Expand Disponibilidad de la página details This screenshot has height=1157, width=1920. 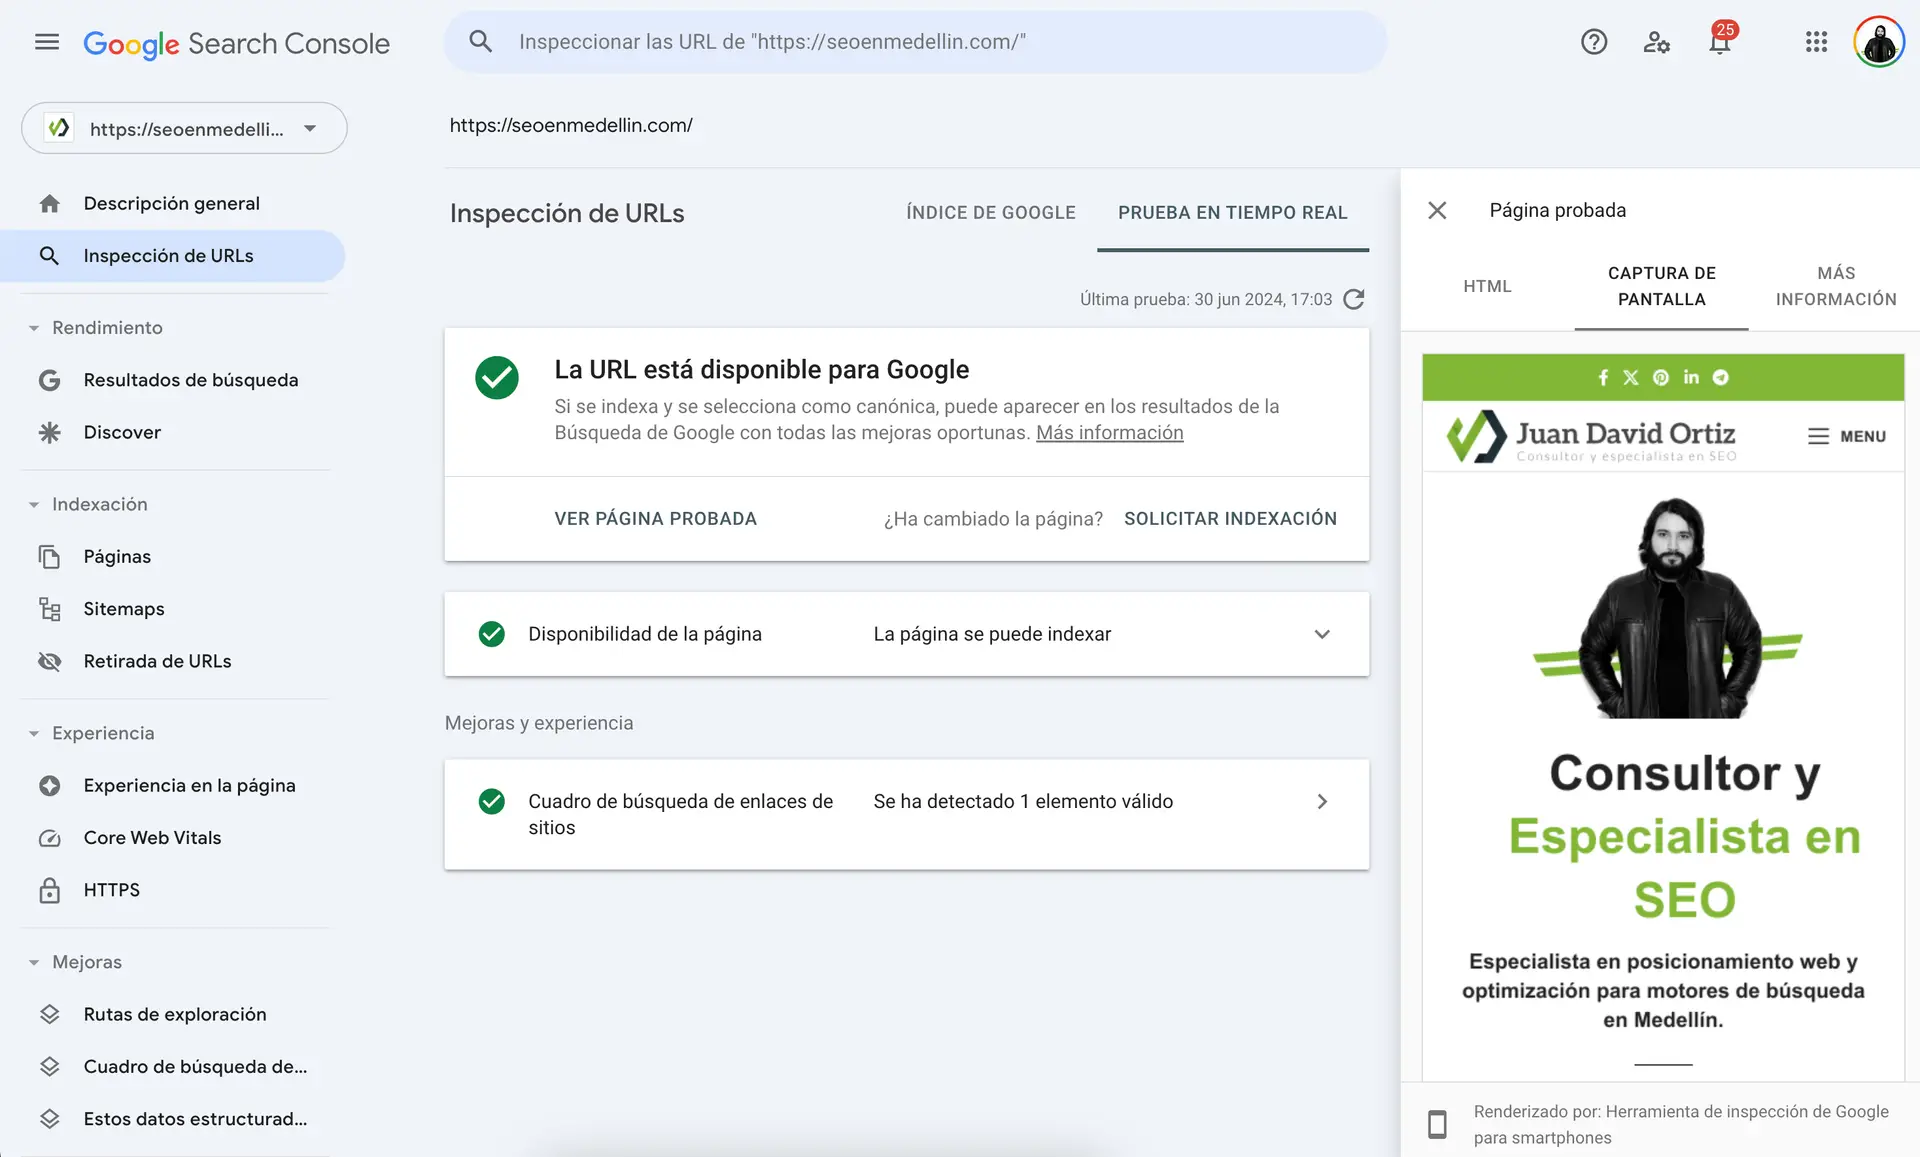1322,634
